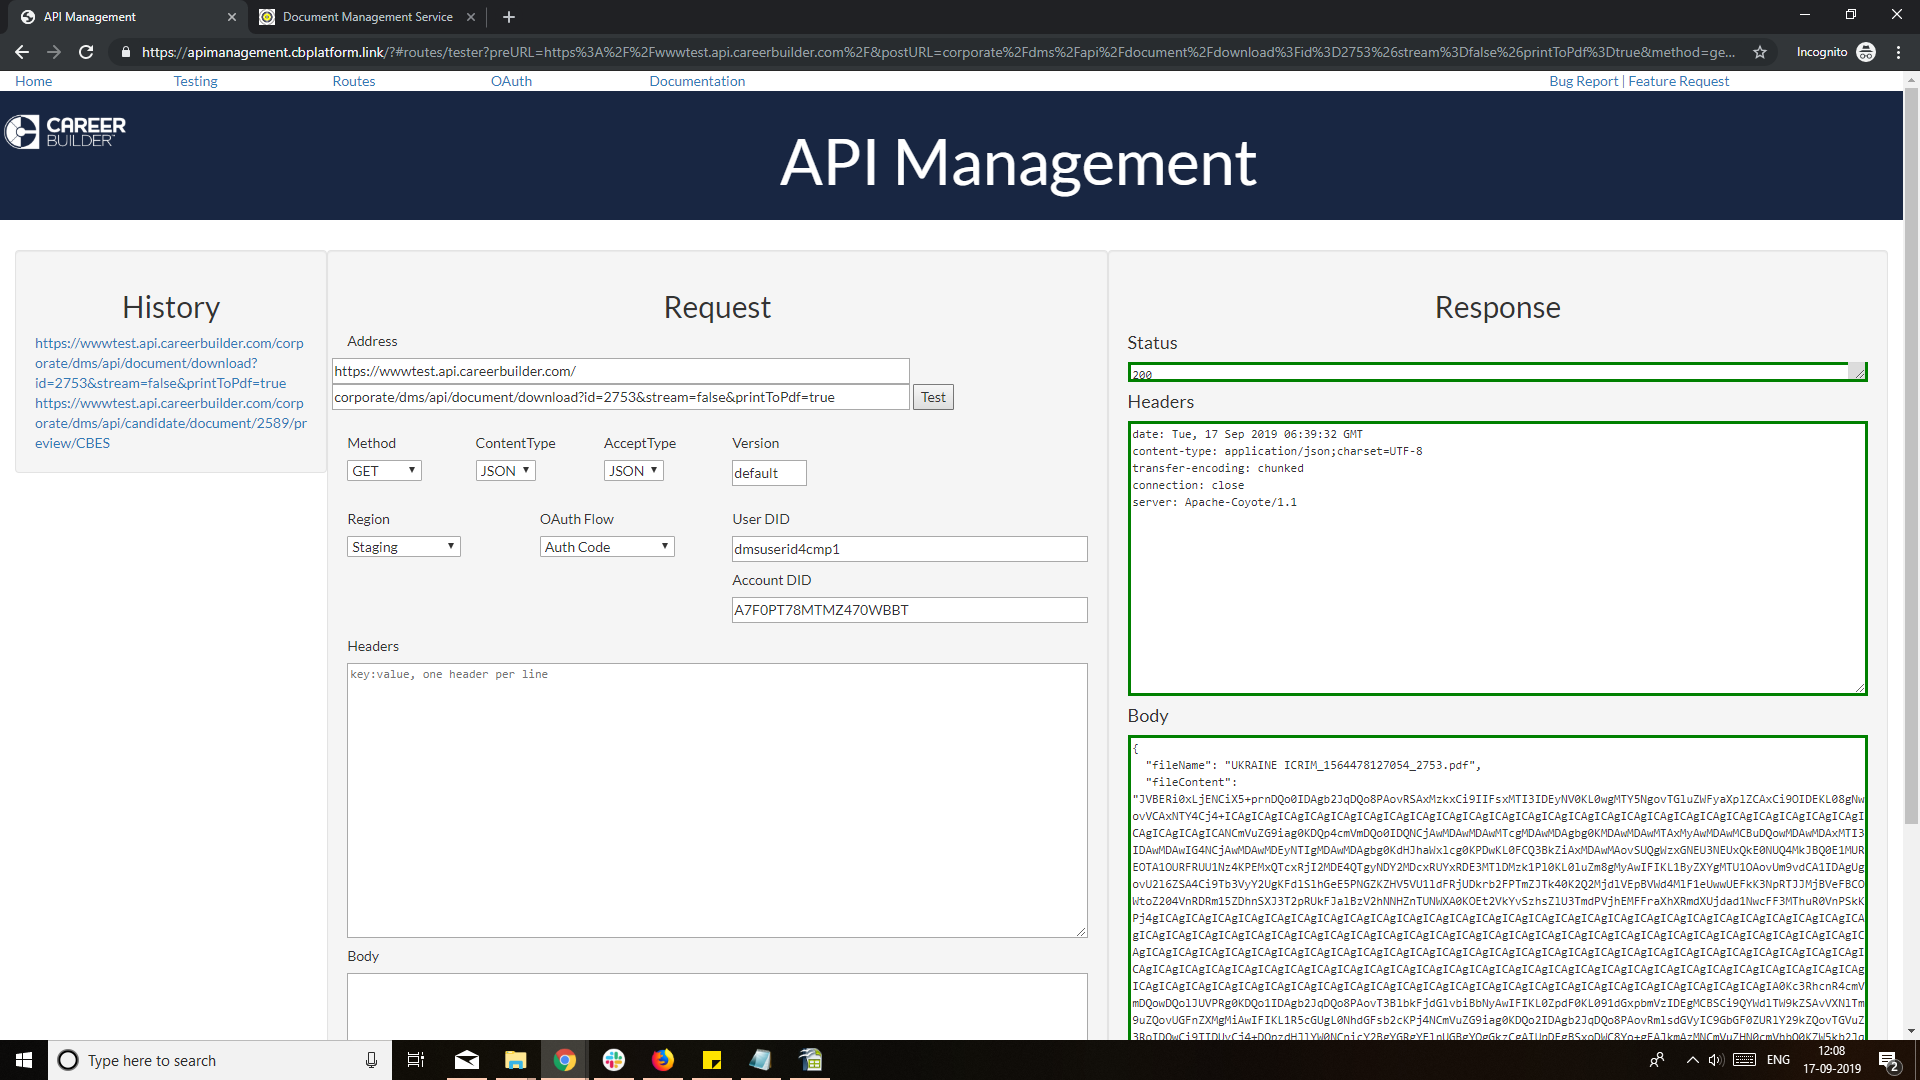Open history link for candidate document preview
Viewport: 1920px width, 1080px height.
point(170,423)
